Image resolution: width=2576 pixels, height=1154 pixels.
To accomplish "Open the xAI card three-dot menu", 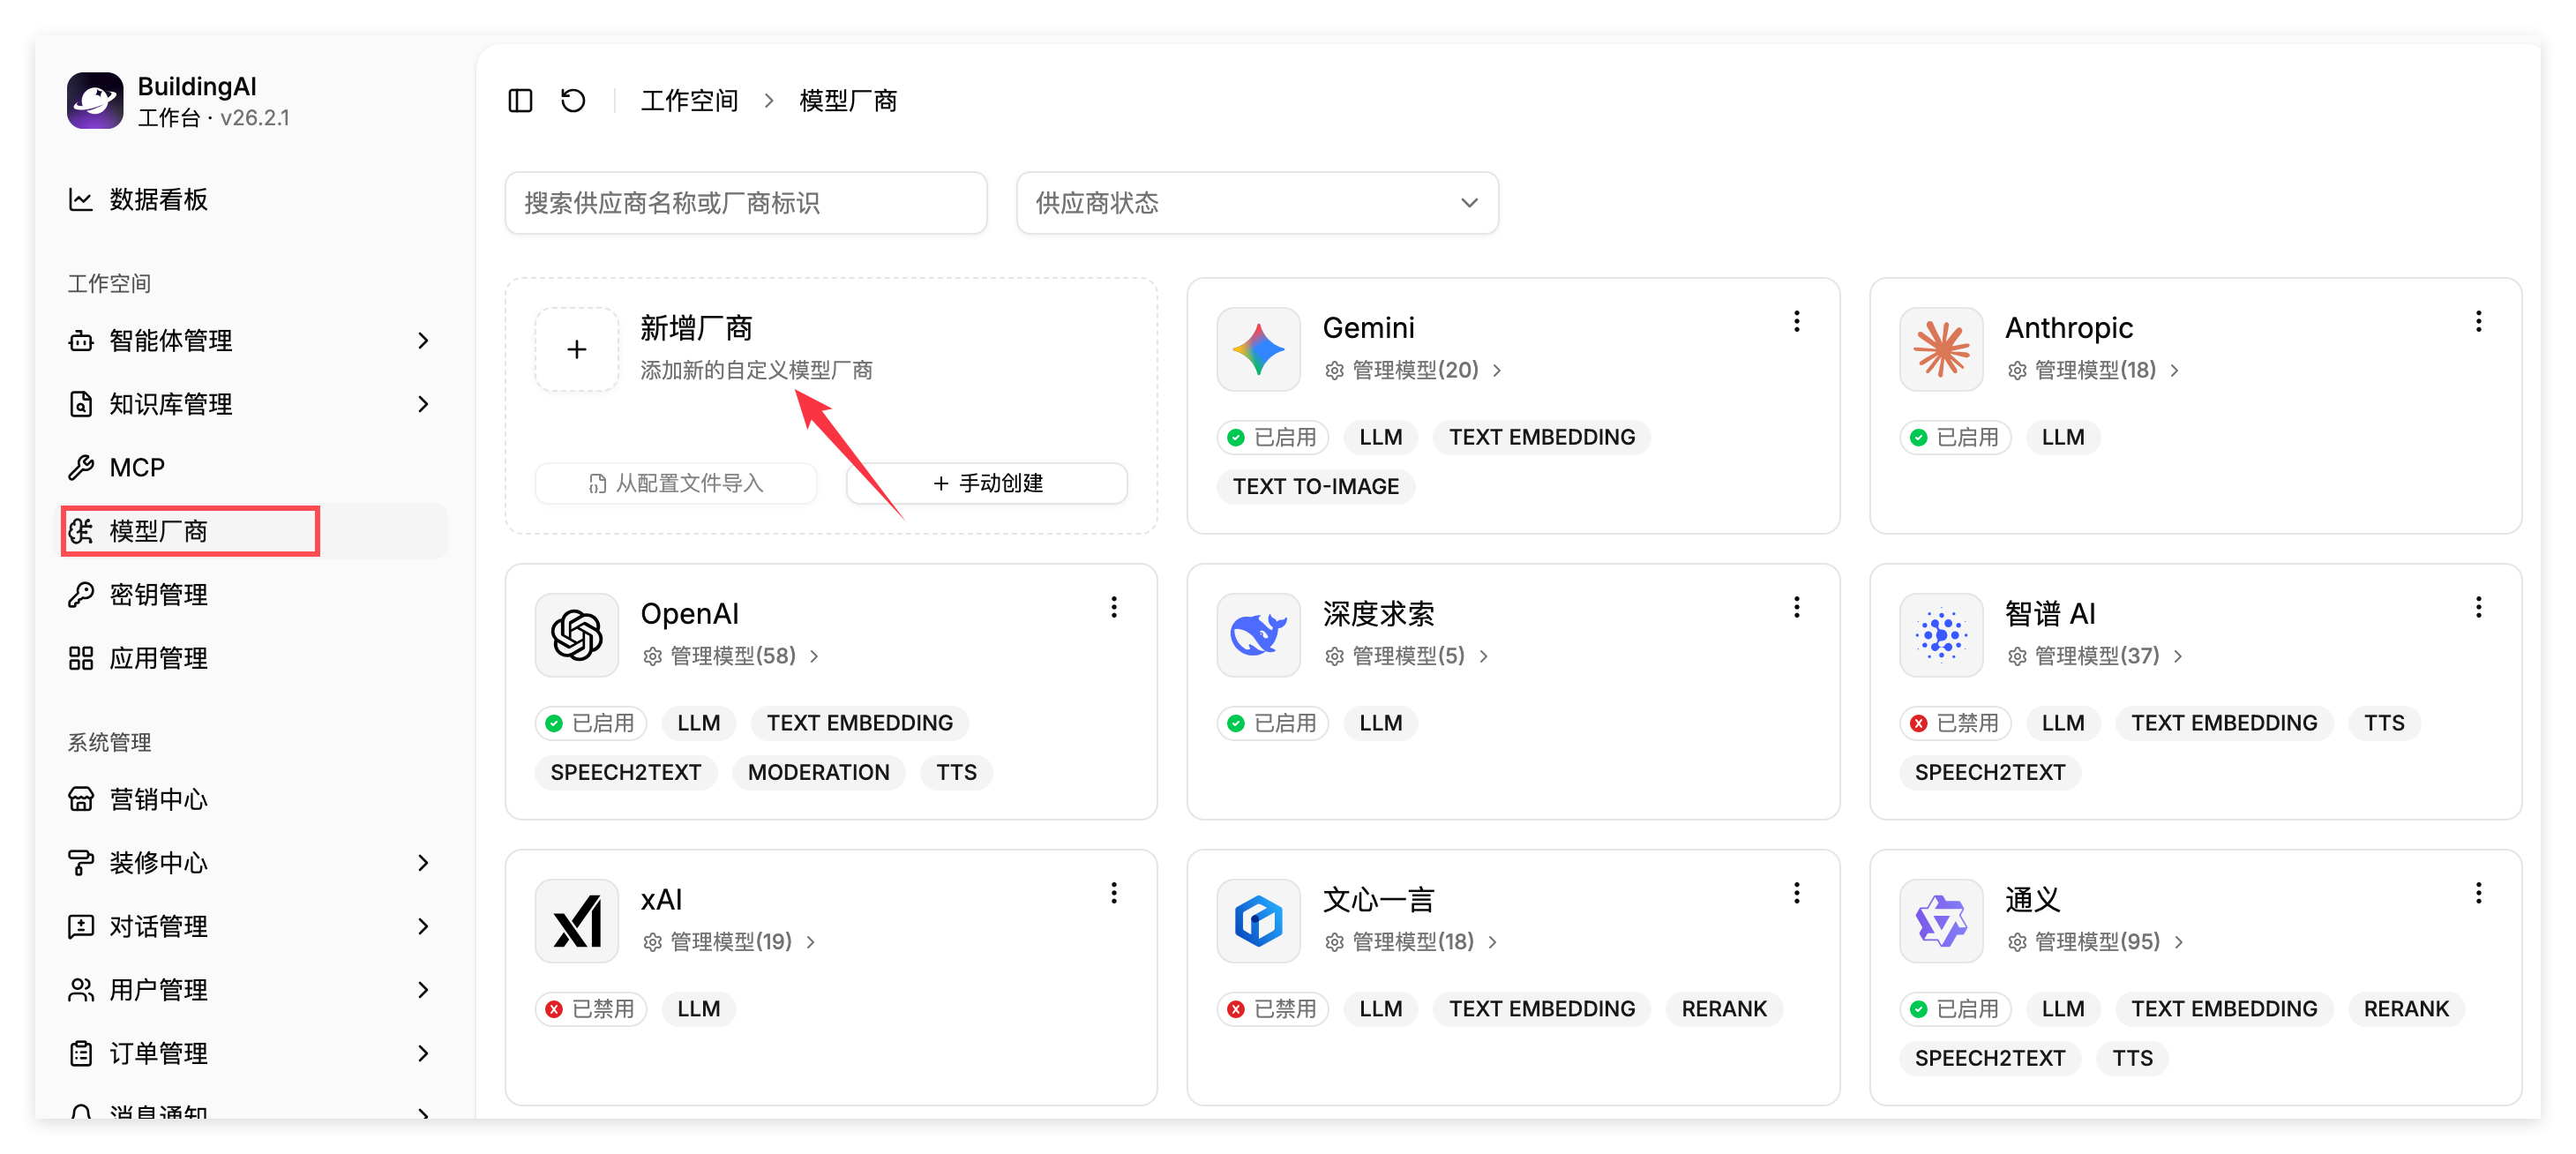I will [1113, 893].
